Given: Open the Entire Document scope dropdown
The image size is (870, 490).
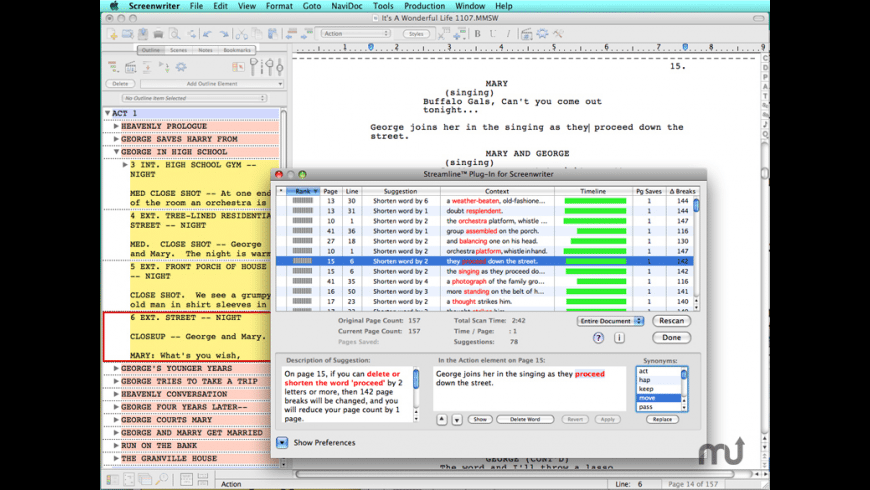Looking at the screenshot, I should point(610,321).
